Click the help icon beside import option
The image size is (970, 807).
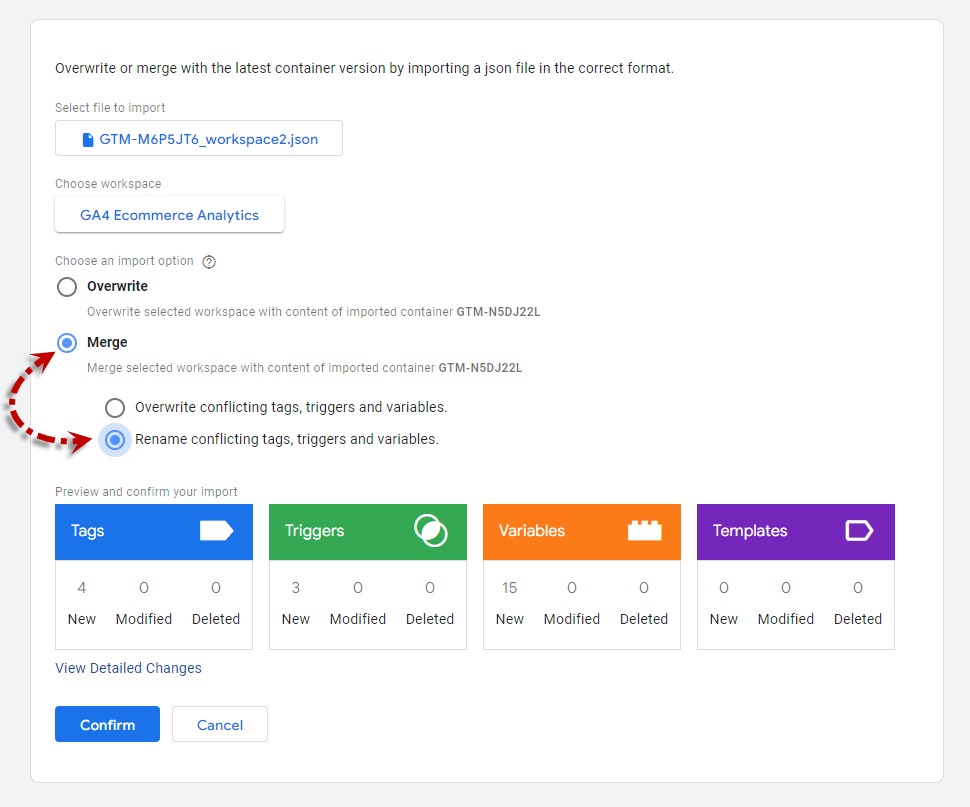[x=209, y=262]
